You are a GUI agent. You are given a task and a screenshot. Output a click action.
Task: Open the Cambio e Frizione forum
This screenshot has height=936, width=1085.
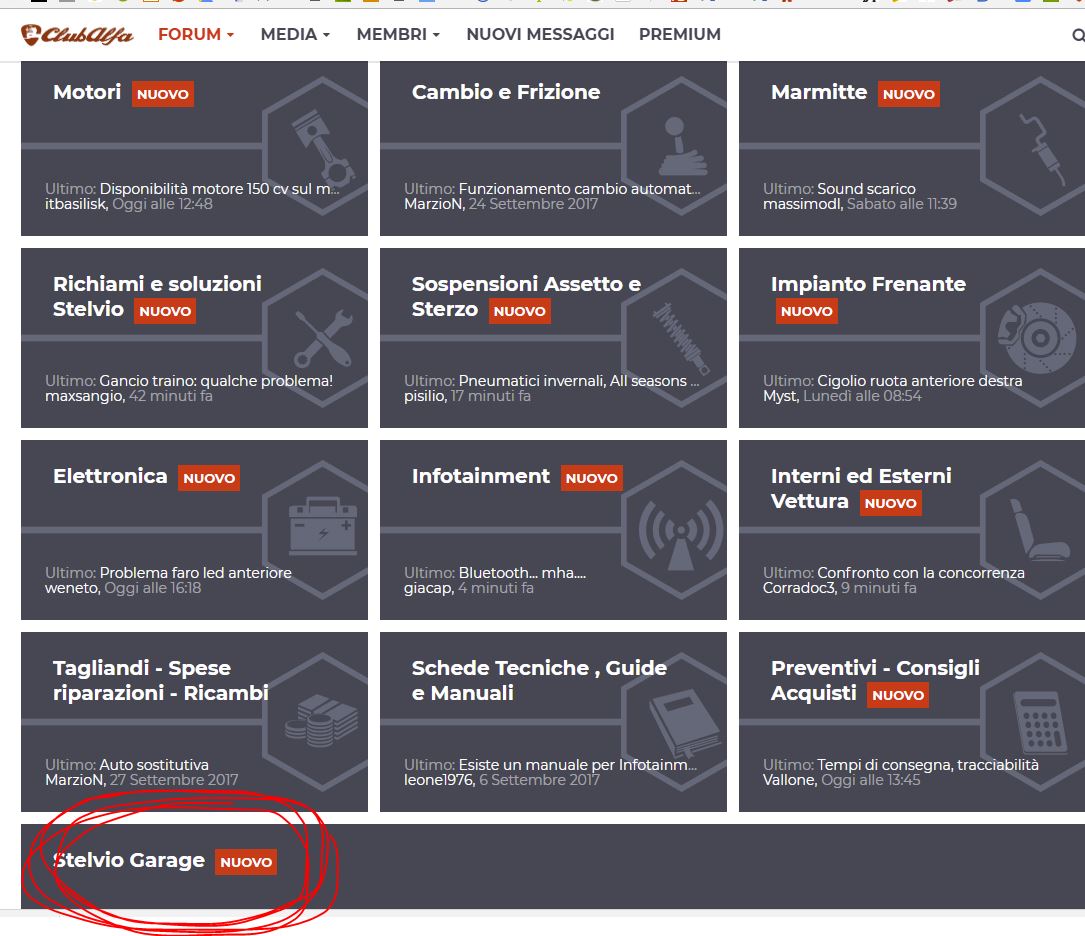(506, 92)
